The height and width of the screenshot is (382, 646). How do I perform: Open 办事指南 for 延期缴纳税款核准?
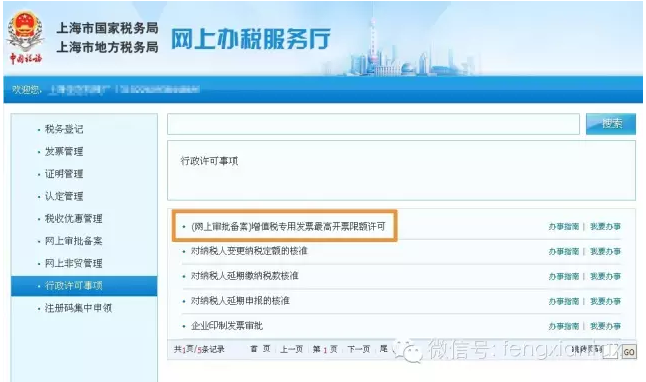click(564, 276)
